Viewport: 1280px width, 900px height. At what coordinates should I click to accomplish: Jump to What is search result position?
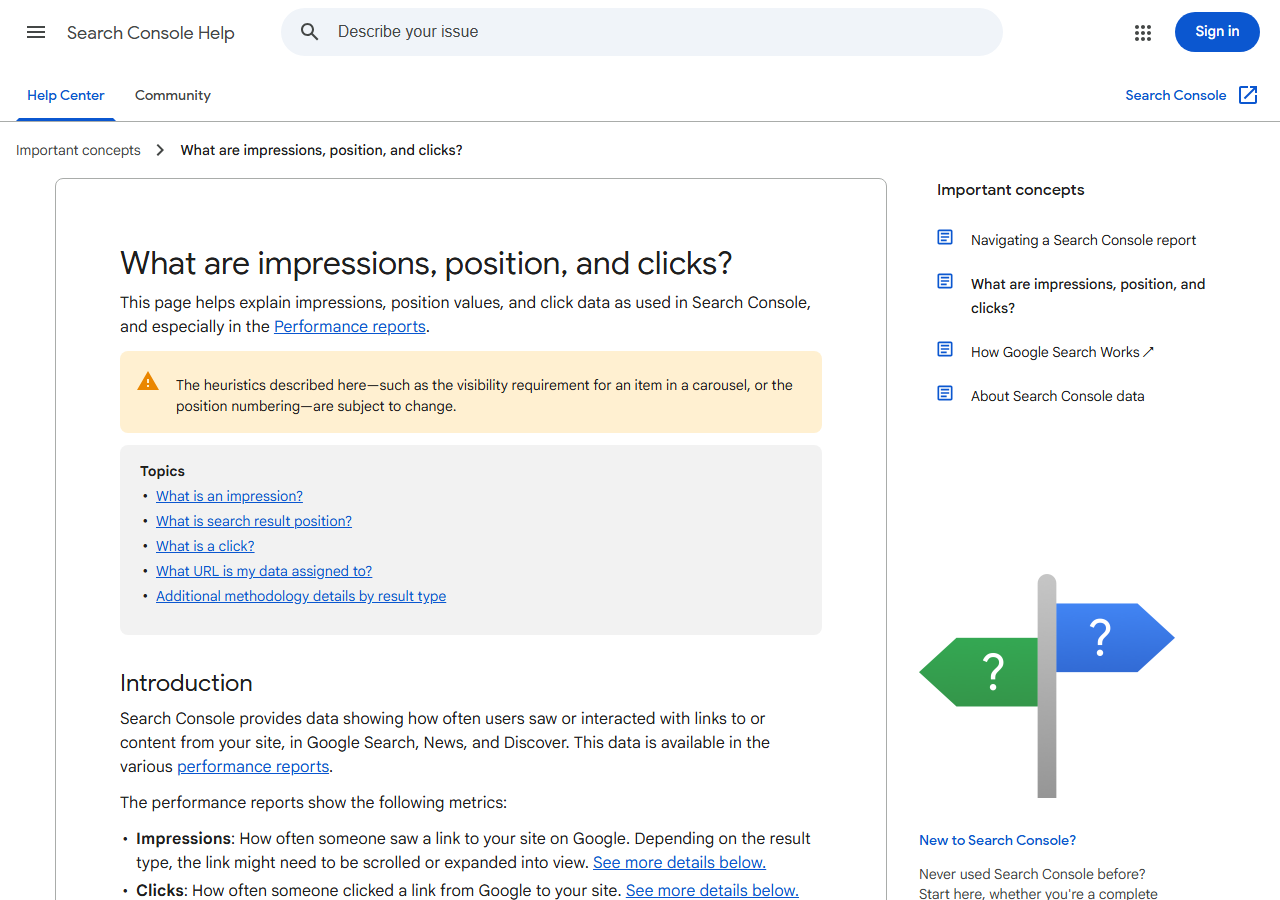point(254,521)
